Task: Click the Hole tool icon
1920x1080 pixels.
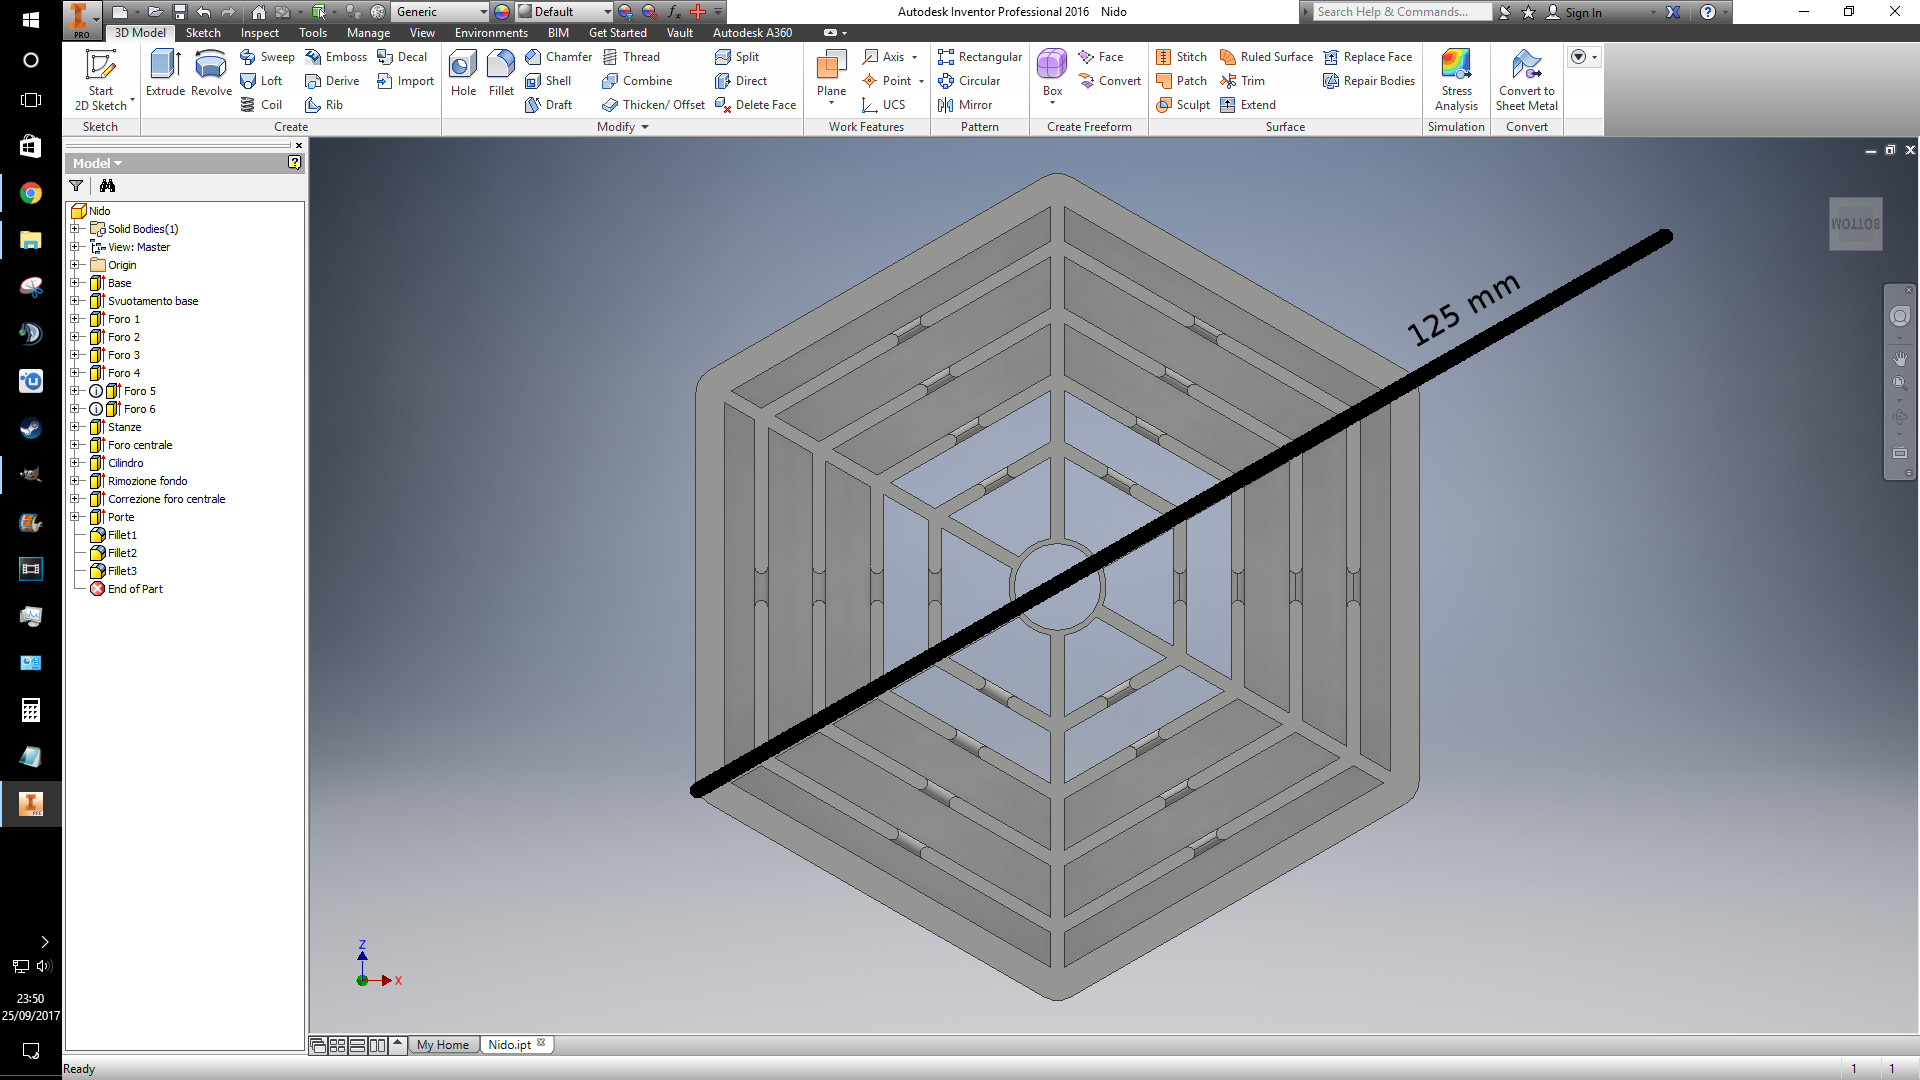Action: 463,73
